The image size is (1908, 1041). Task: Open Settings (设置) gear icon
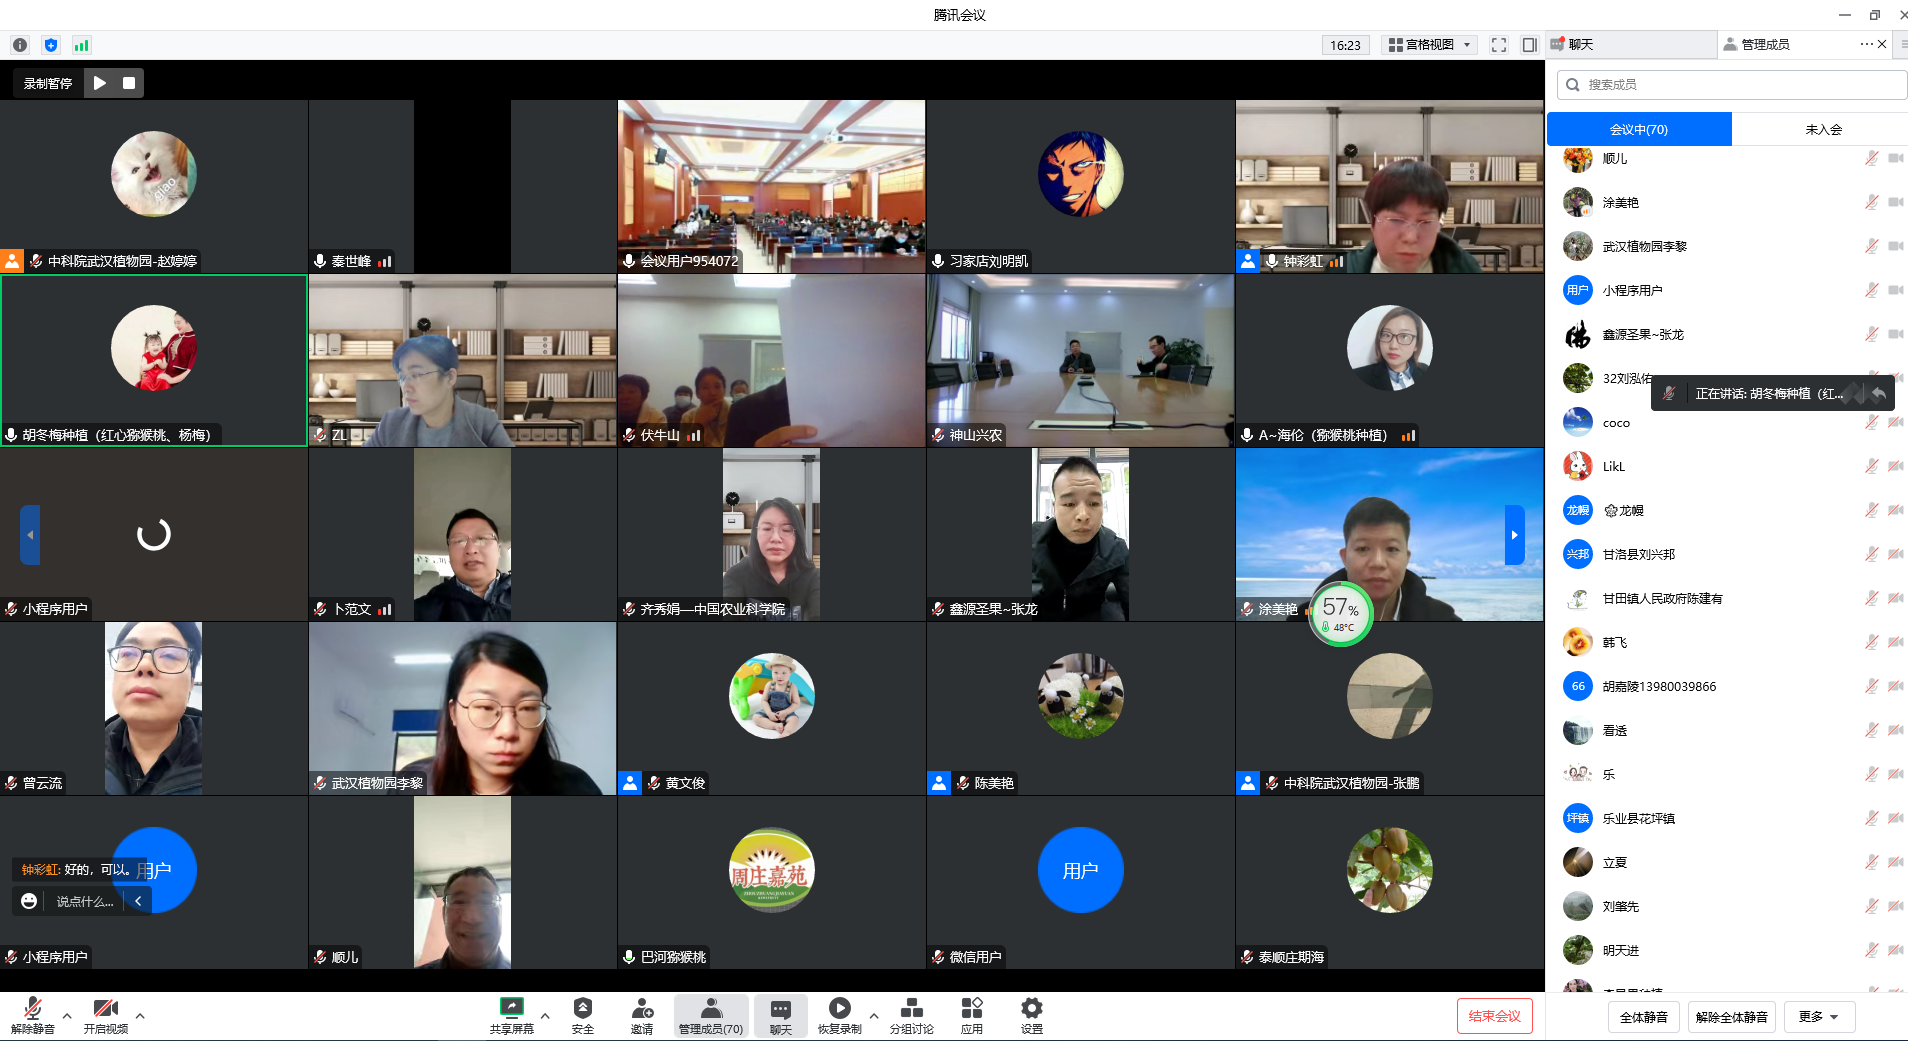point(1031,1014)
